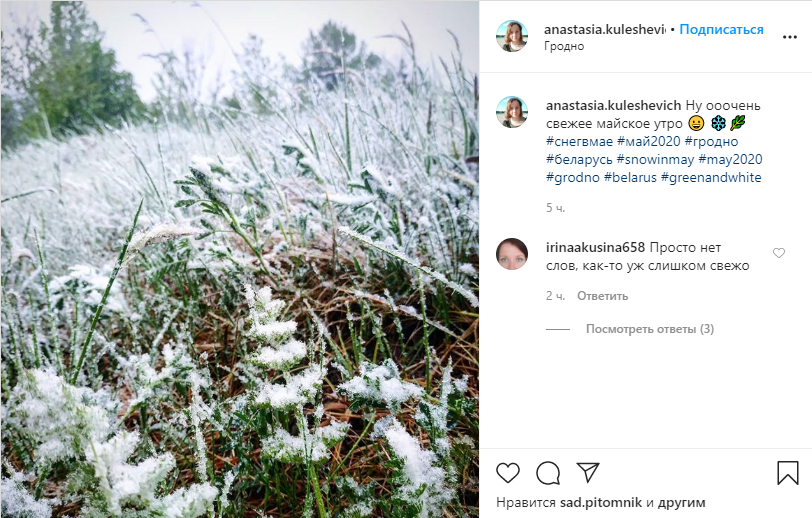Open hashtag #greenandwhite
Image resolution: width=812 pixels, height=518 pixels.
tap(711, 178)
